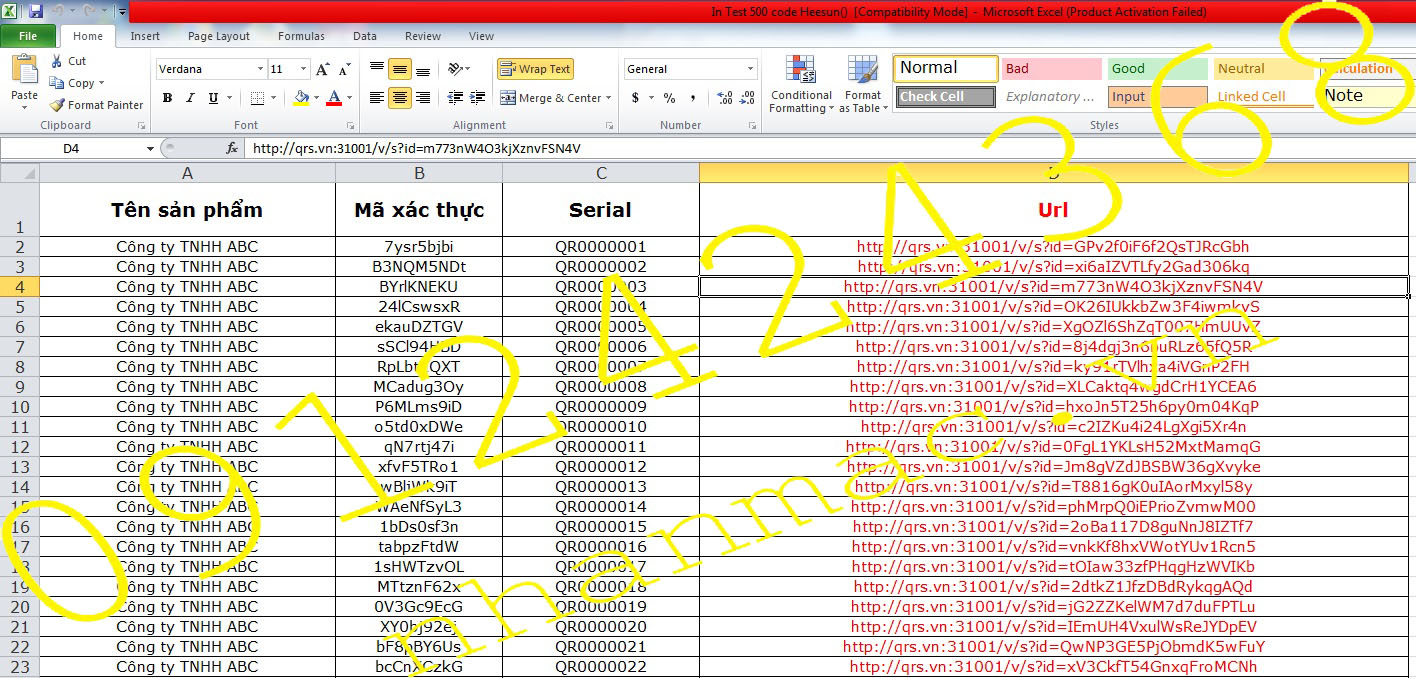This screenshot has width=1416, height=678.
Task: Switch to the Page Layout tab
Action: 219,36
